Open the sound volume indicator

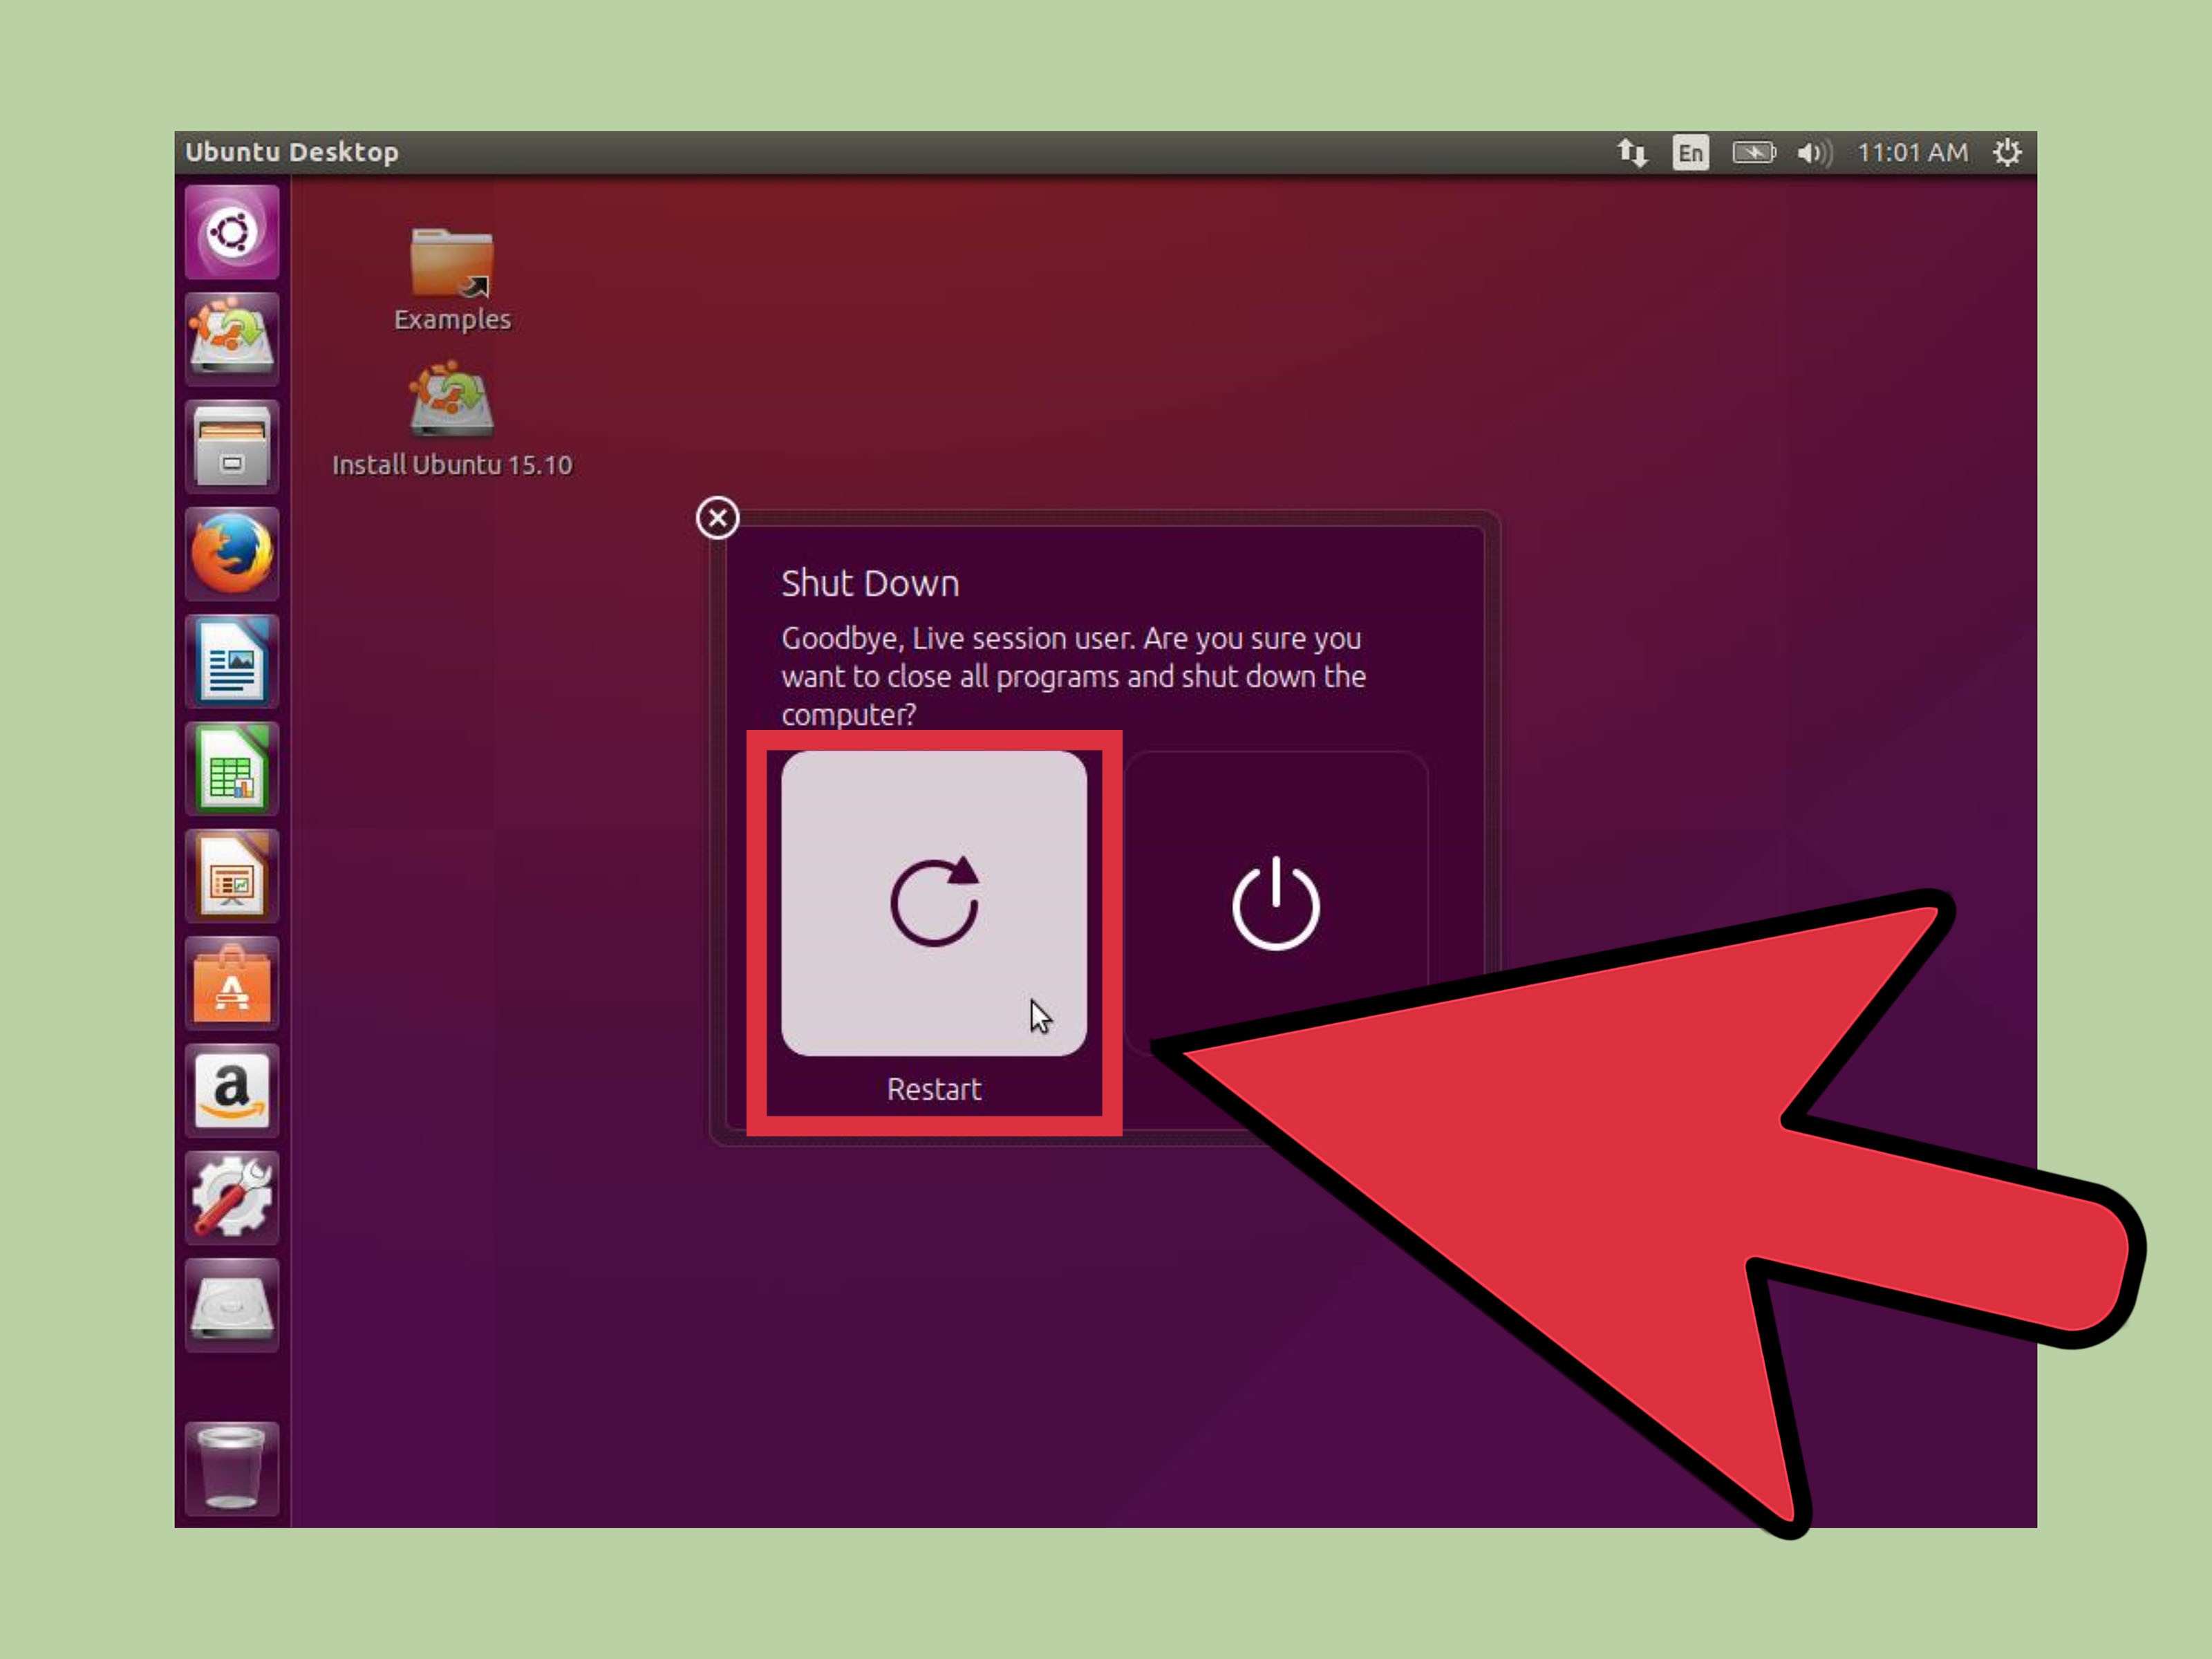click(x=1814, y=152)
